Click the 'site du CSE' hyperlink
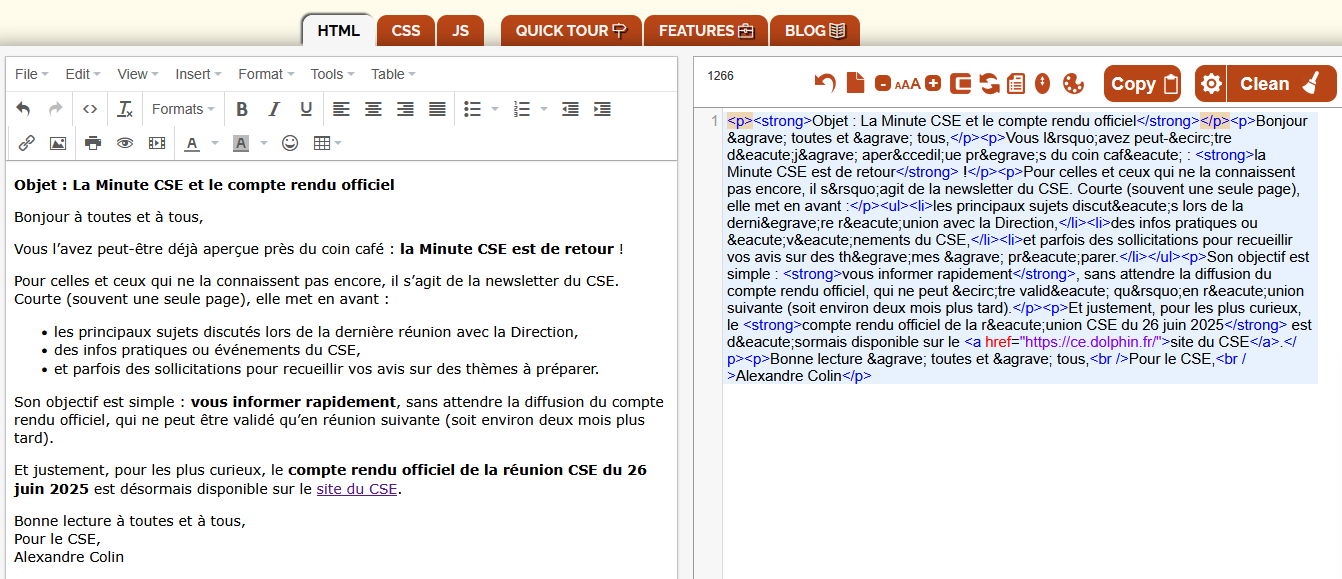 click(x=357, y=489)
